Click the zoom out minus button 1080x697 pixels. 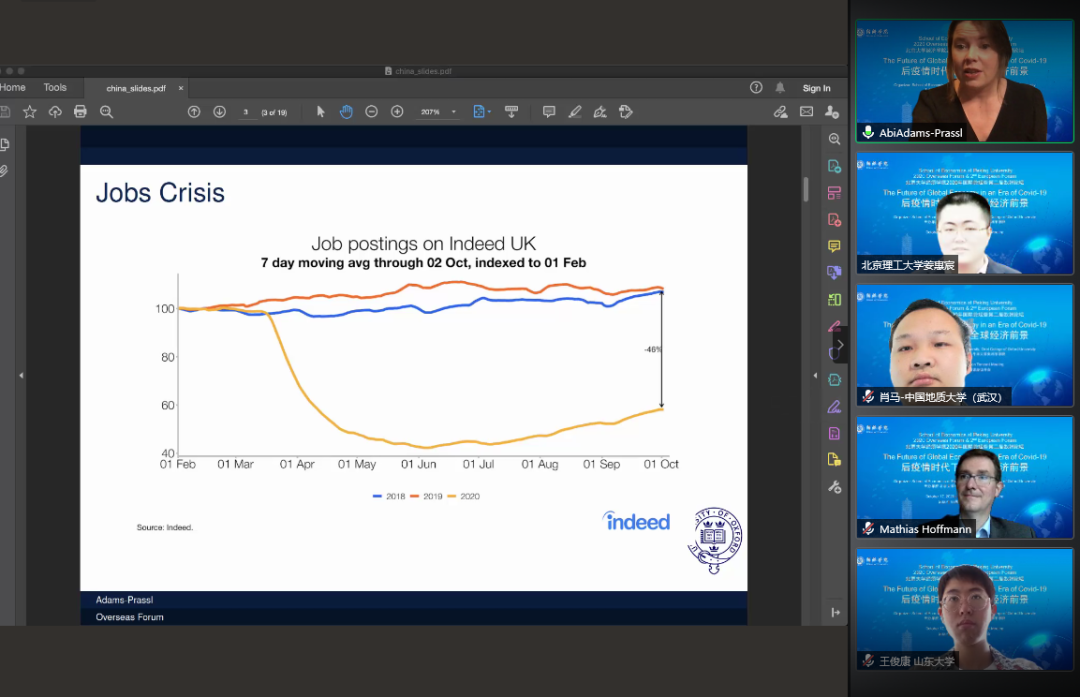(x=372, y=112)
